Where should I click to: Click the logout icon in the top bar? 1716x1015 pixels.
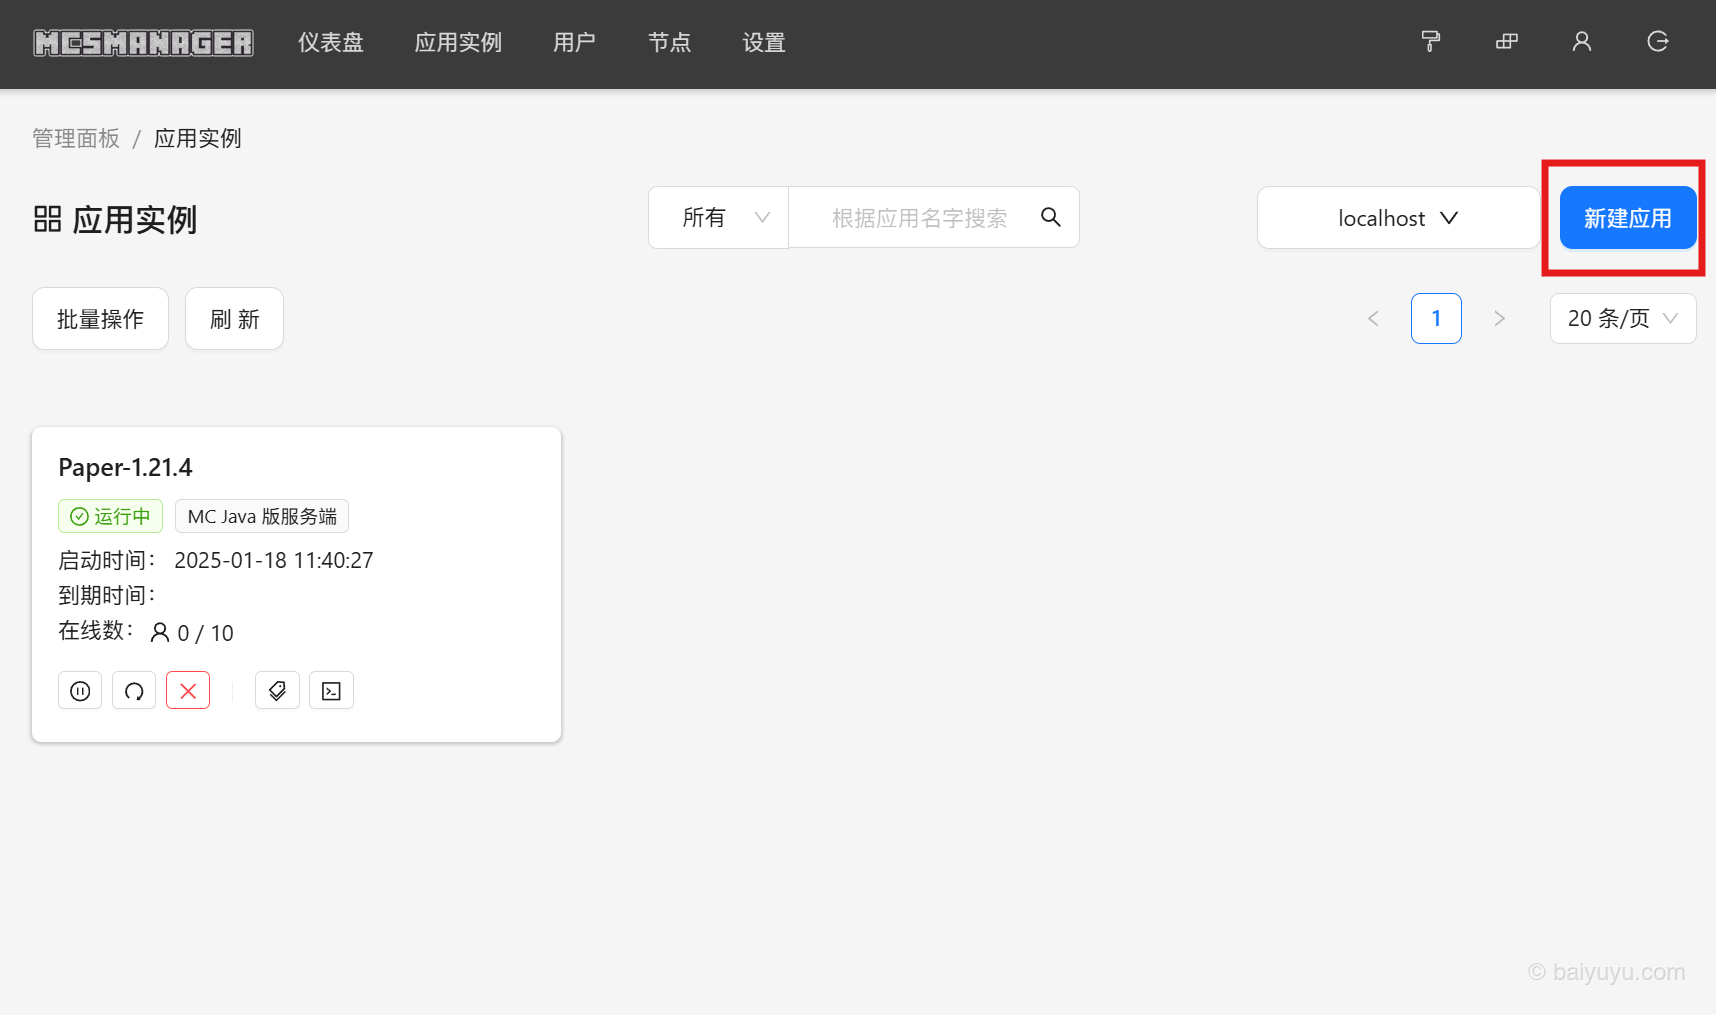click(x=1657, y=41)
